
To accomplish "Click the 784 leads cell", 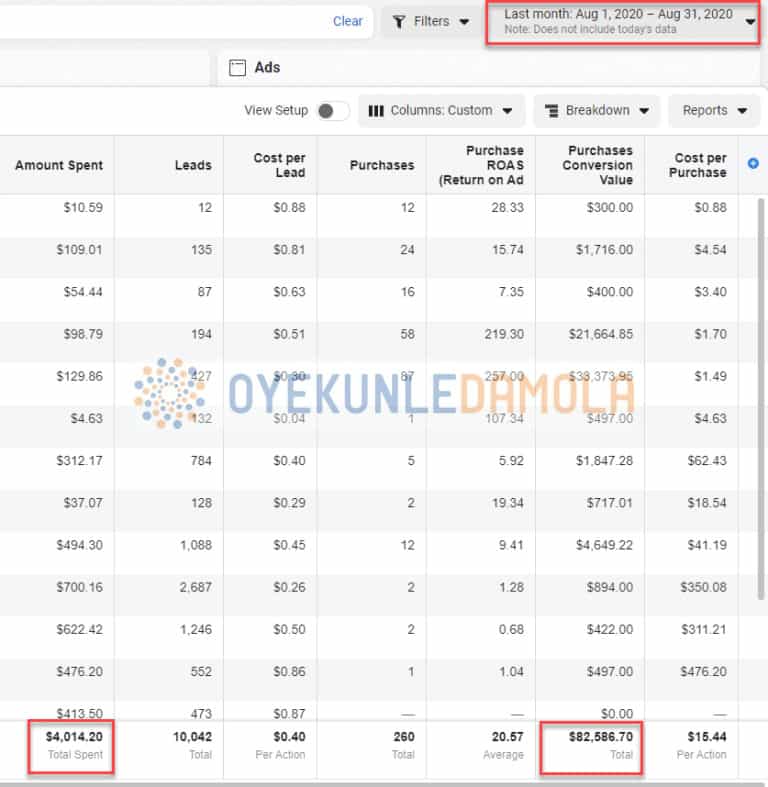I will click(201, 460).
